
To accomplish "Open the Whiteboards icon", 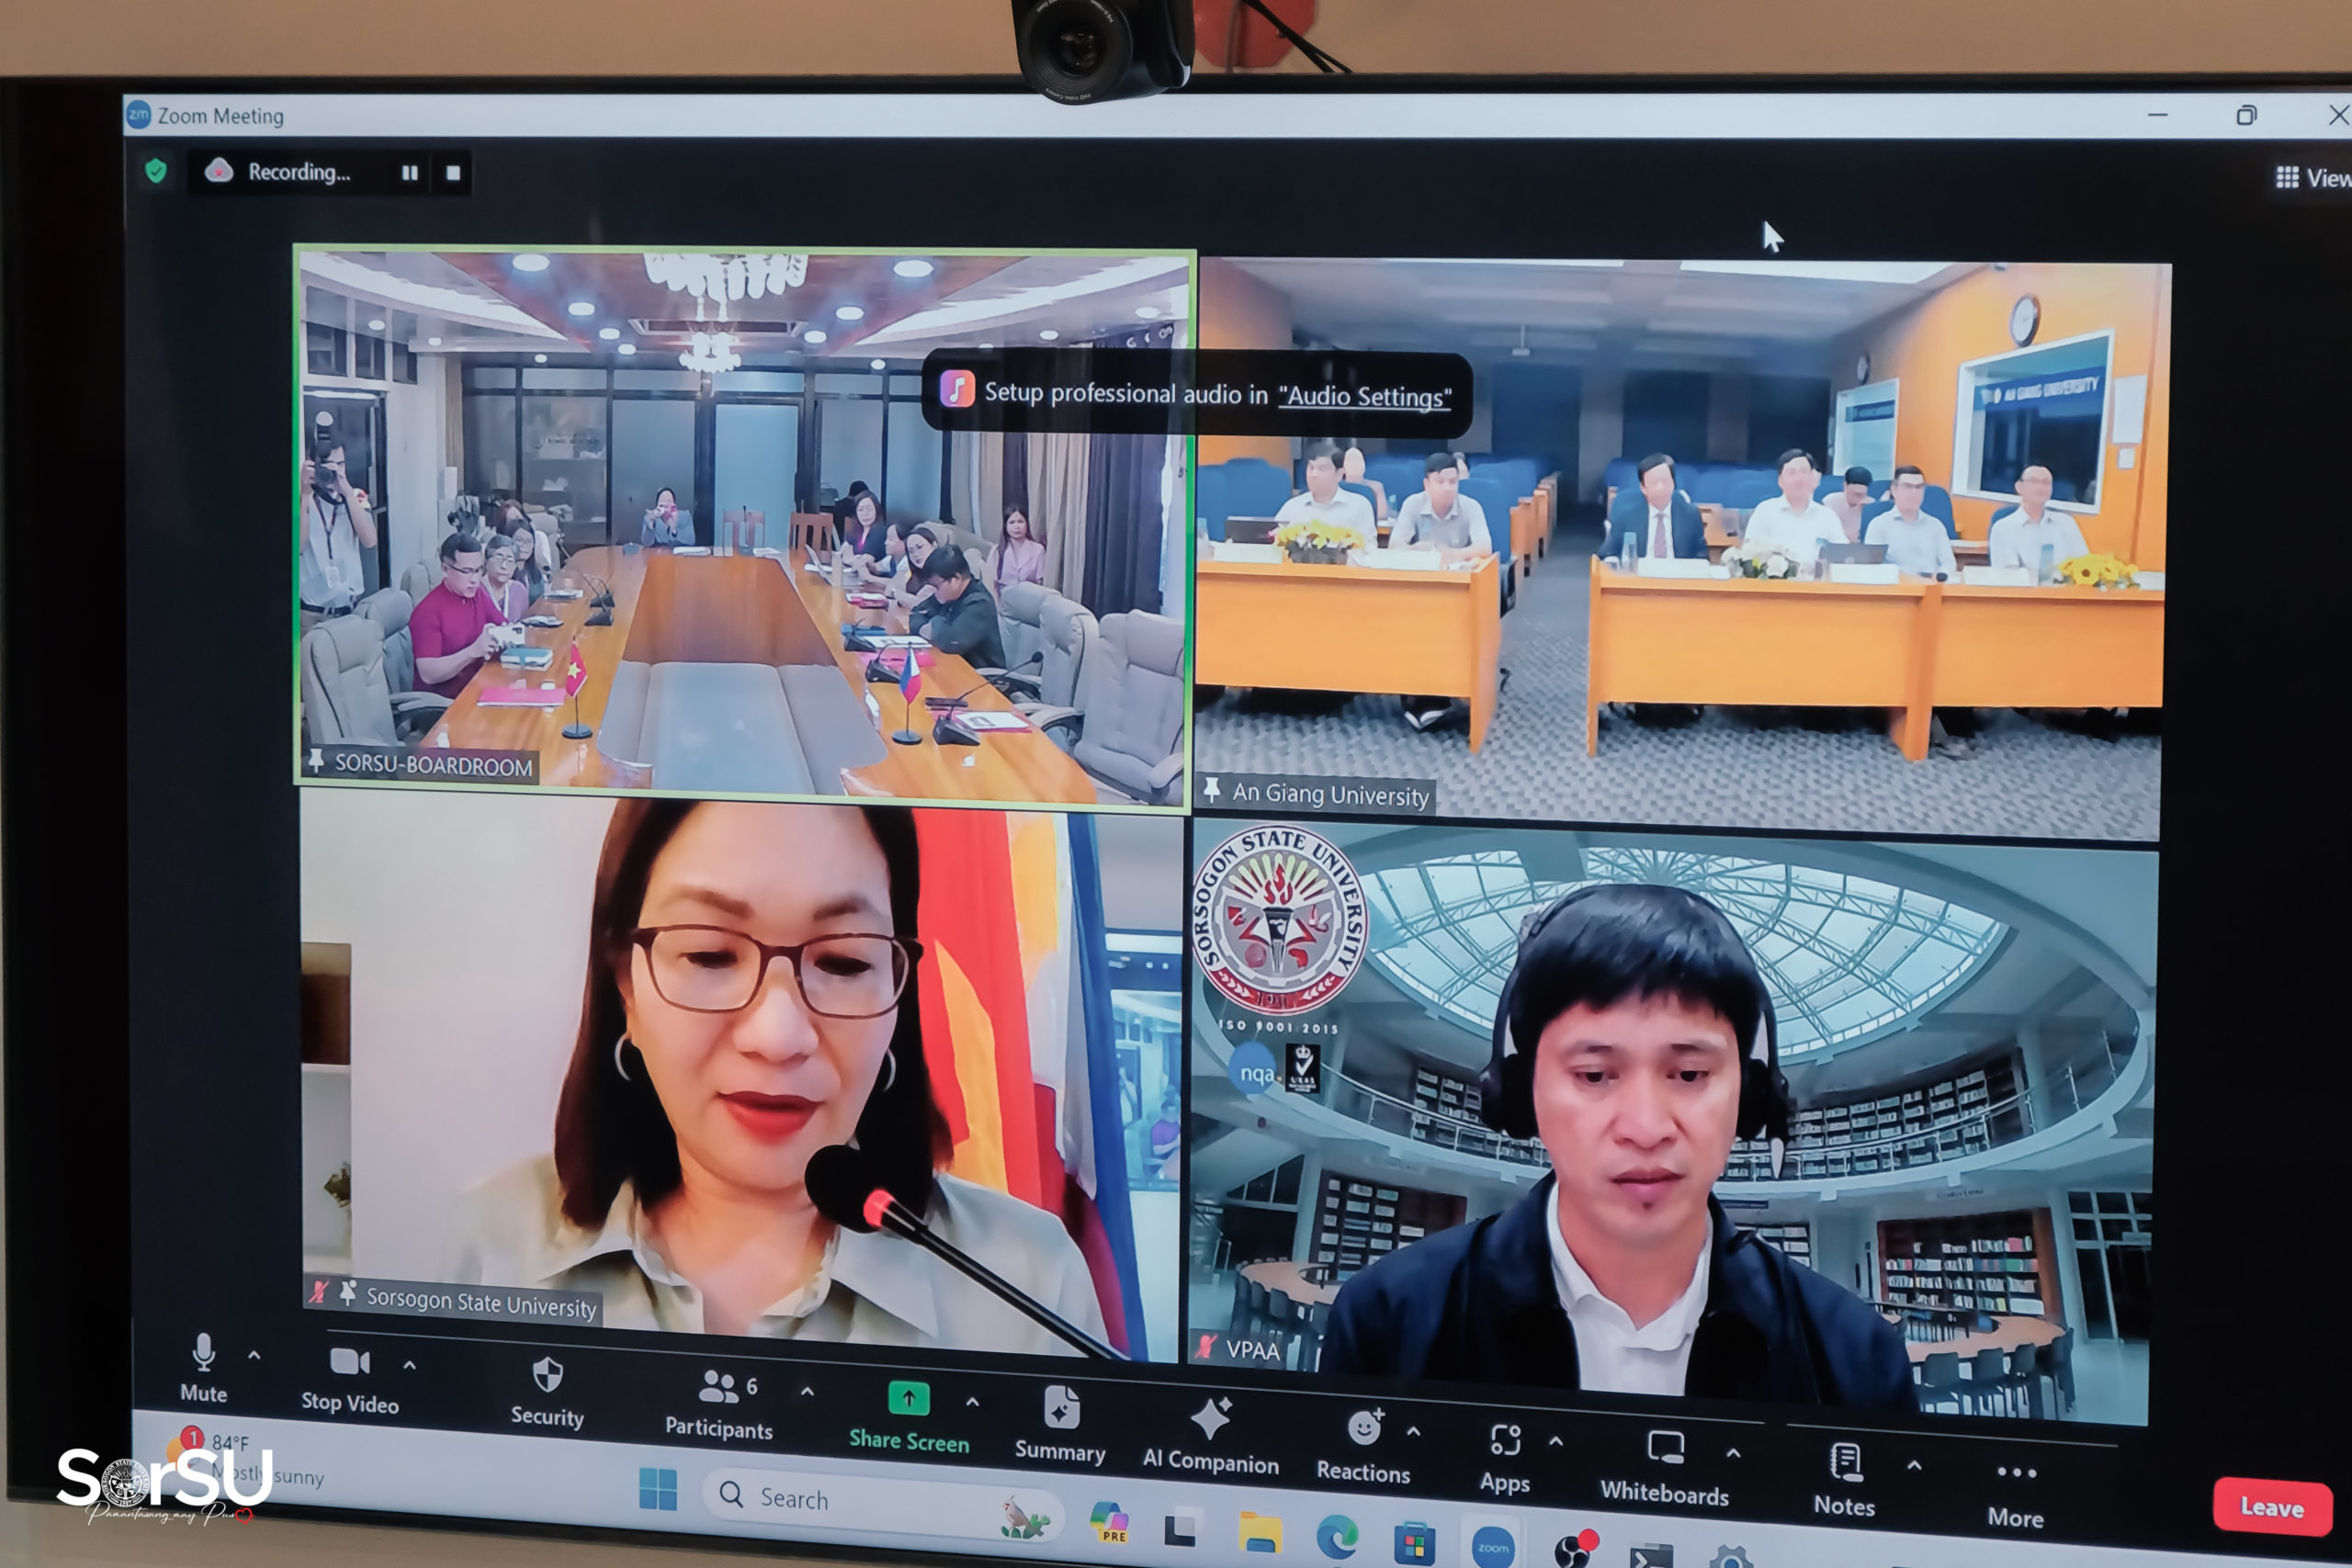I will pyautogui.click(x=1665, y=1447).
